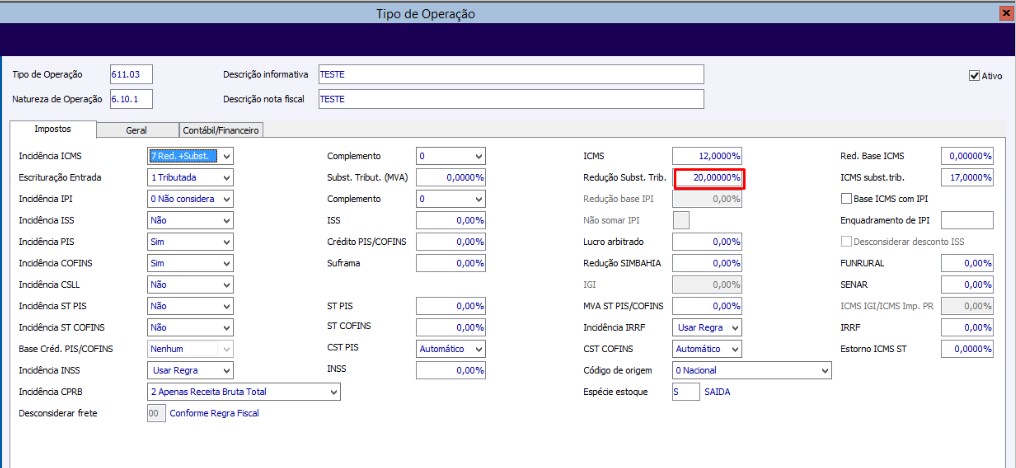Click the Não somar IPI checkbox
1016x468 pixels.
682,220
